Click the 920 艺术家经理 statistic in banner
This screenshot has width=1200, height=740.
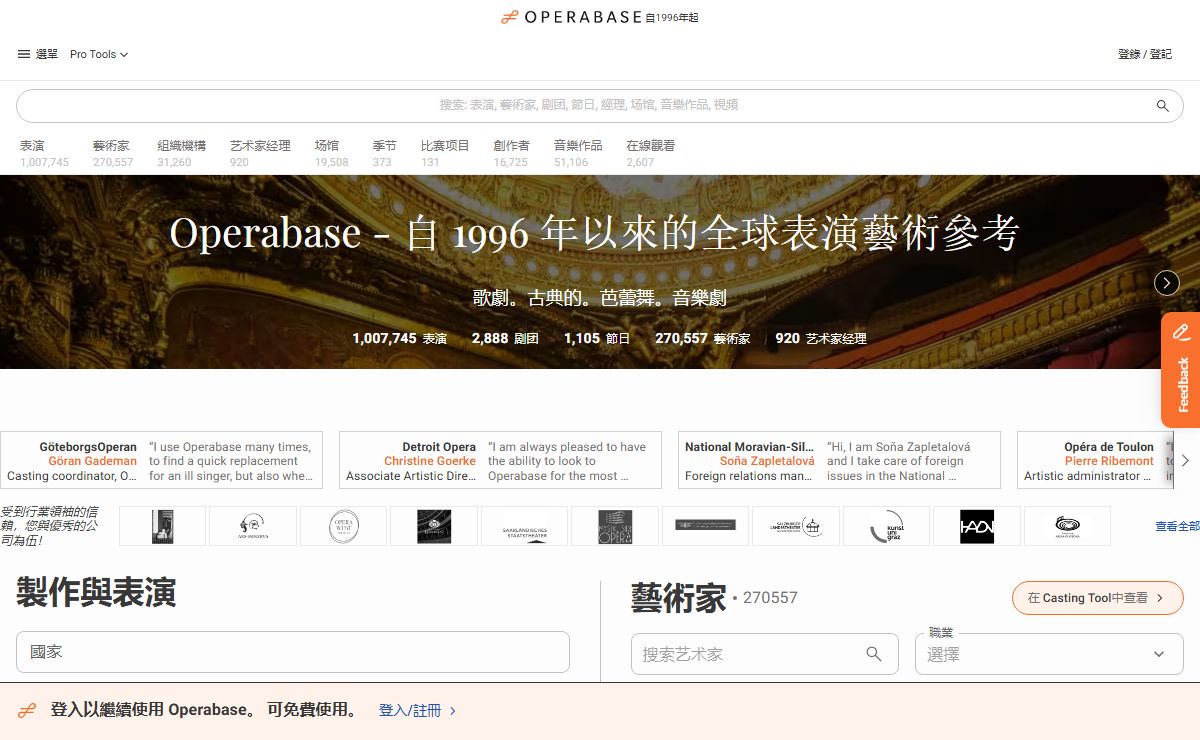(821, 339)
